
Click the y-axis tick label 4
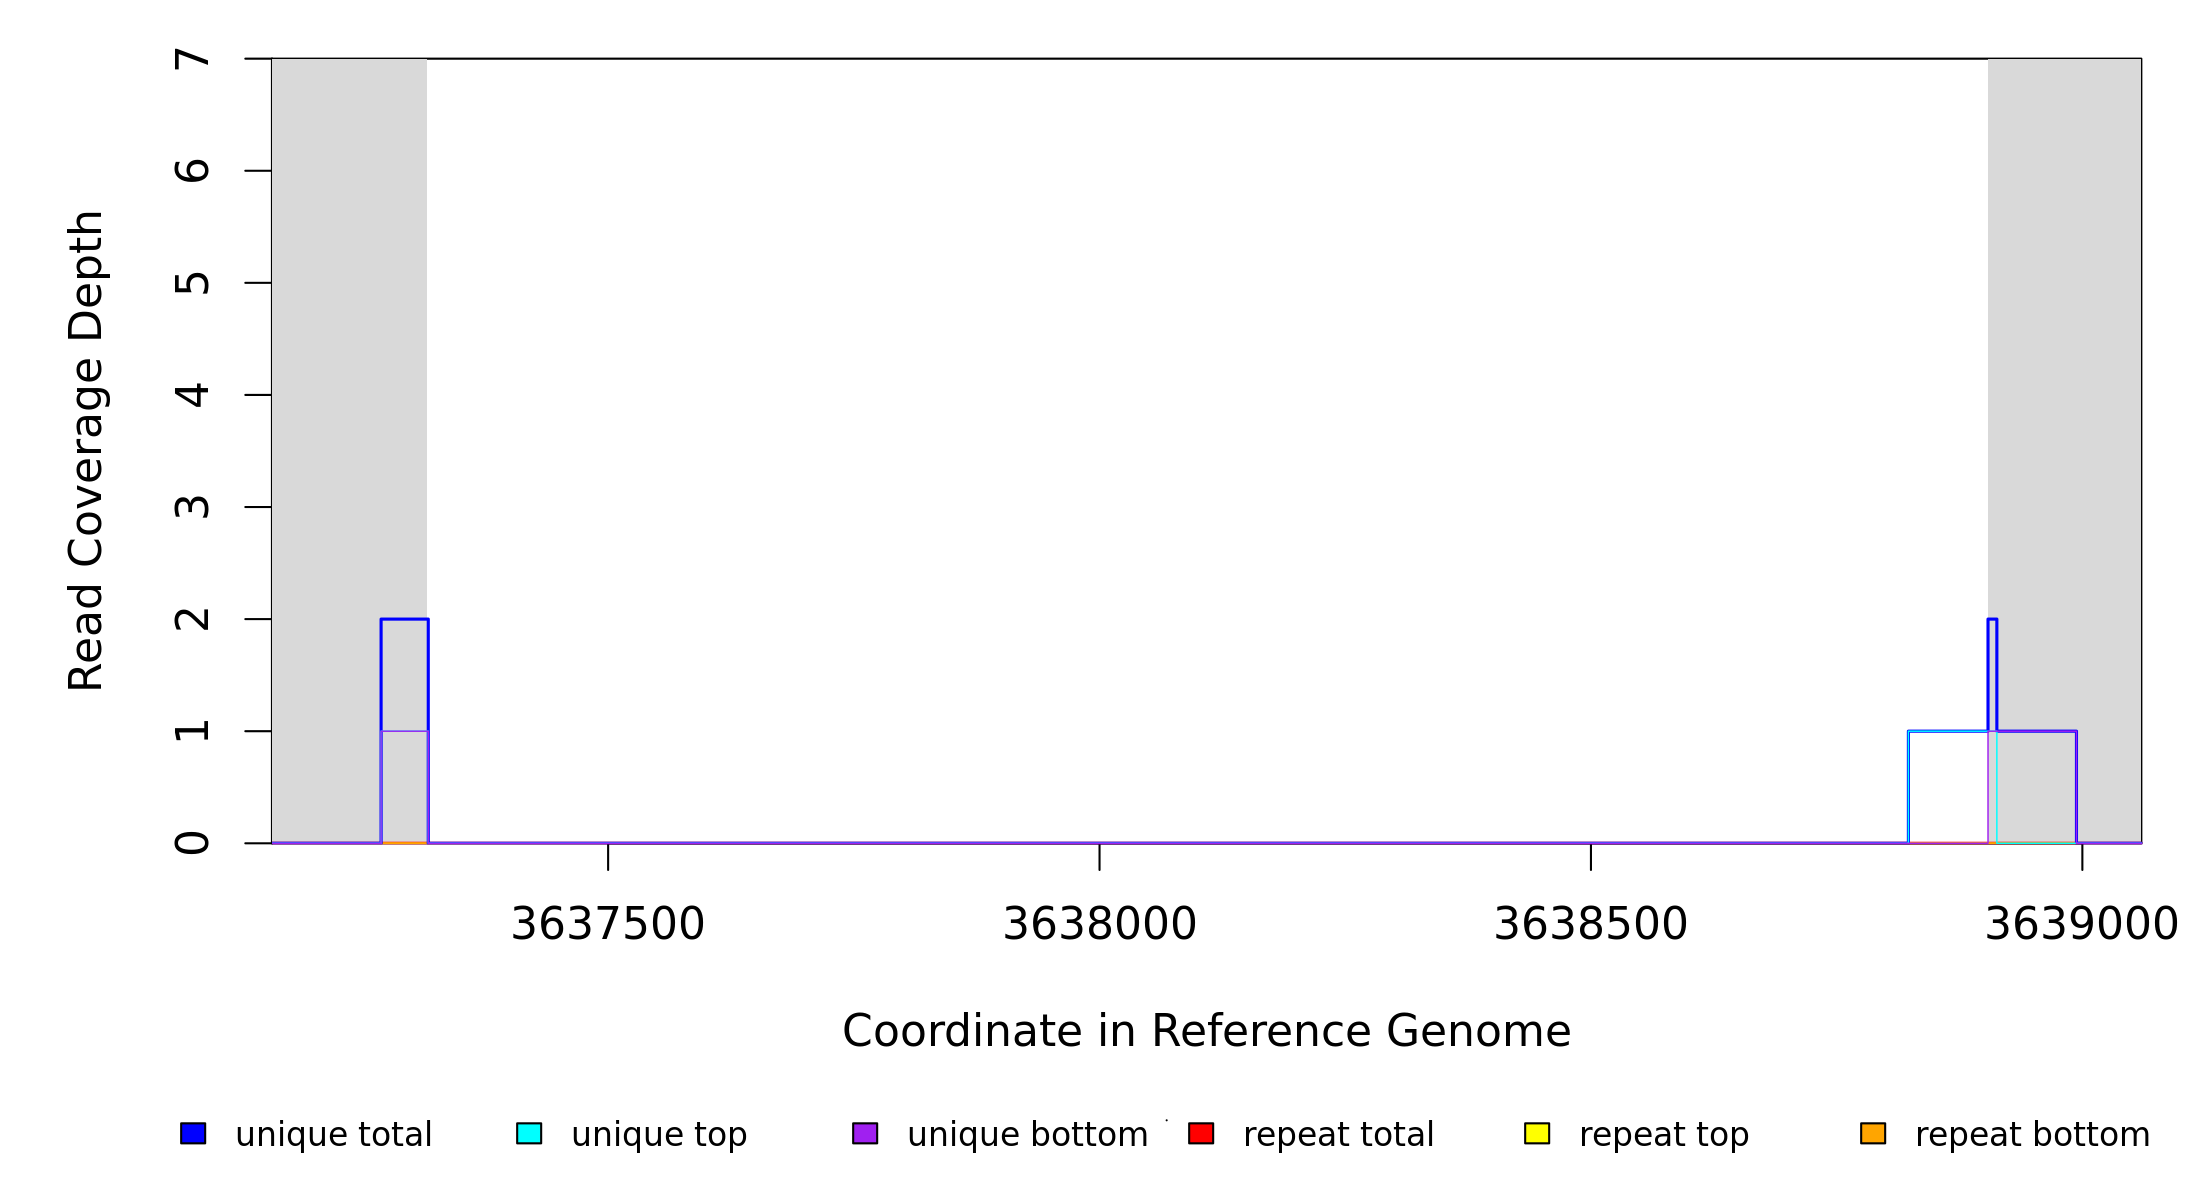(x=192, y=395)
